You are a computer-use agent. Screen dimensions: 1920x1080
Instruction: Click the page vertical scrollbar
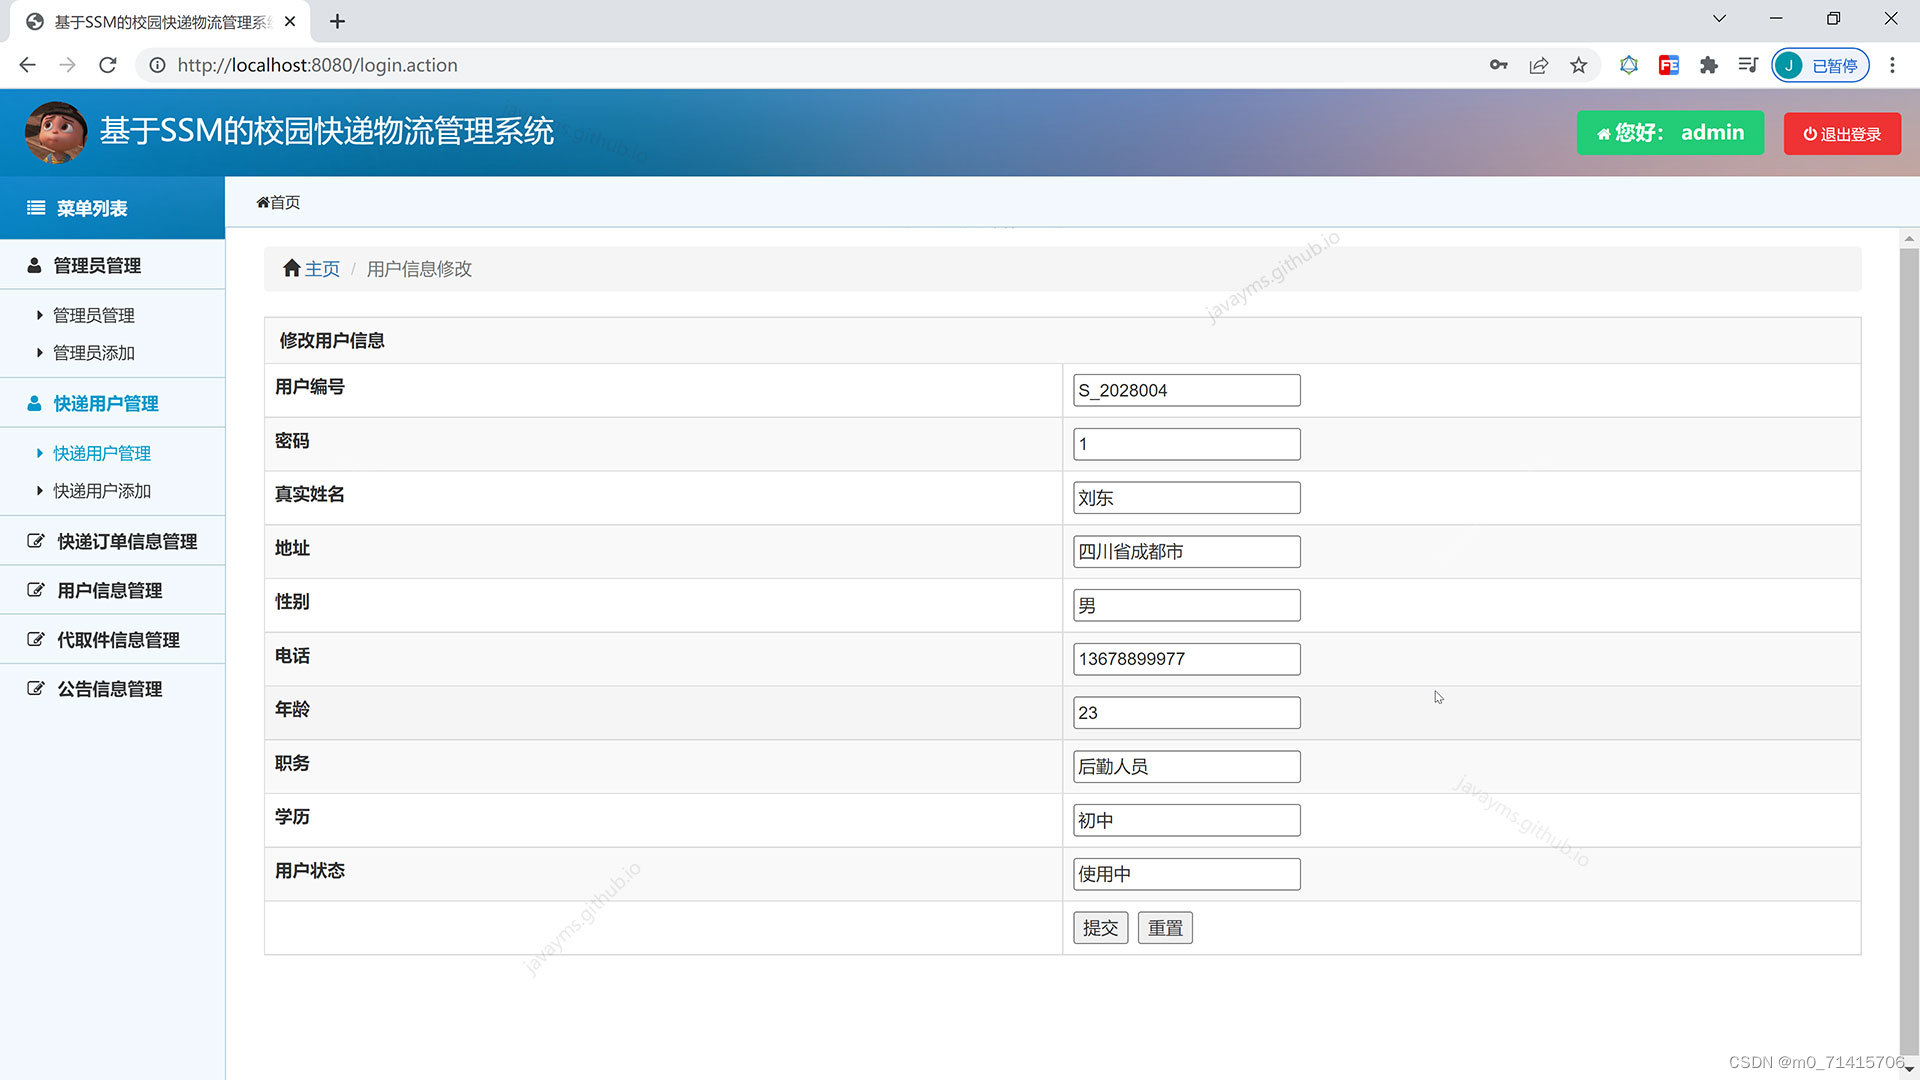1908,650
